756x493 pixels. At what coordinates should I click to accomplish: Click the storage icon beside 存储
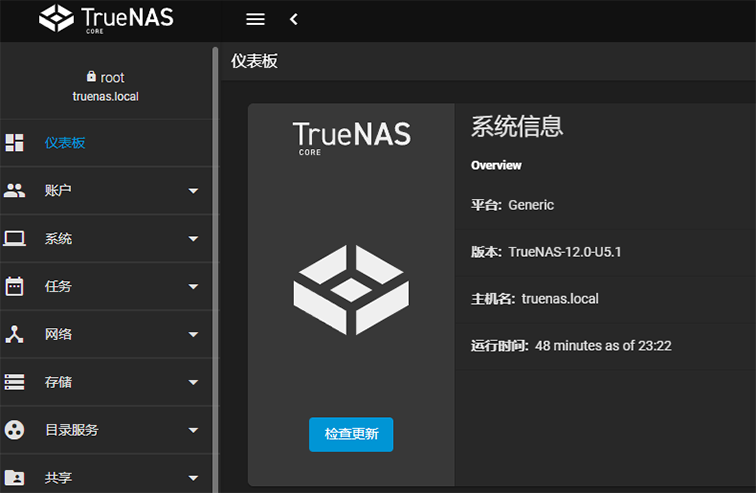(14, 382)
